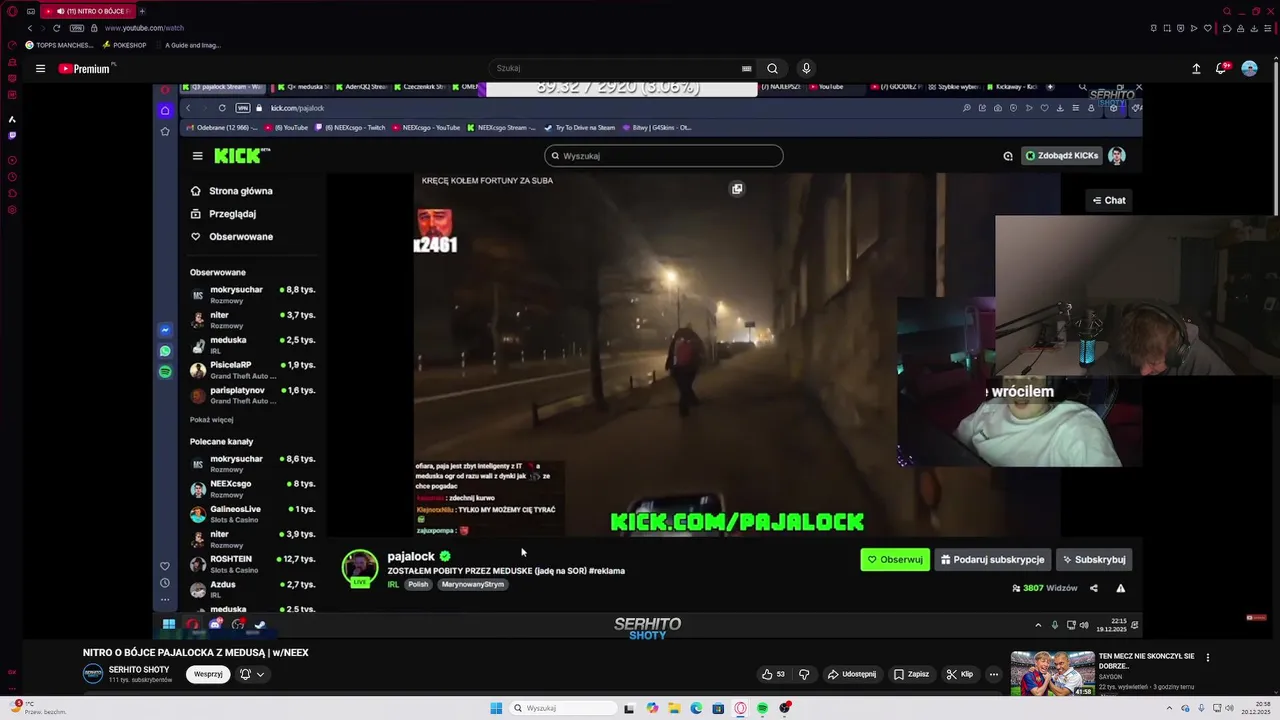Open the channel notification bell dropdown
The image size is (1280, 720).
click(251, 674)
